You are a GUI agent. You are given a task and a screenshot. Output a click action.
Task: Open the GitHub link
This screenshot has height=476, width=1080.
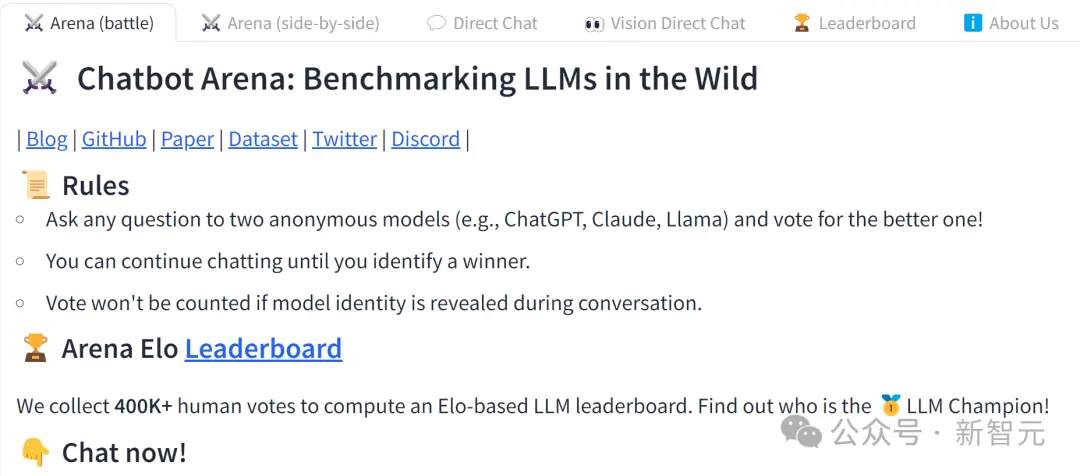pos(114,139)
